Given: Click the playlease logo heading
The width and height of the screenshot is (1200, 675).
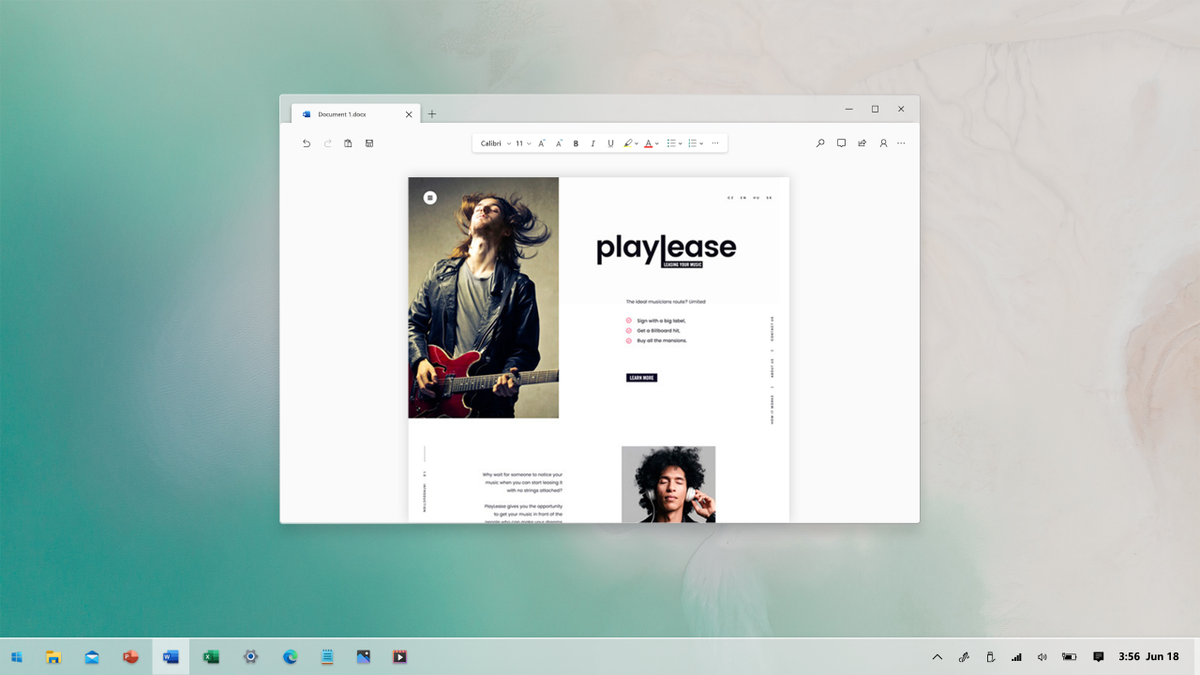Looking at the screenshot, I should [666, 249].
